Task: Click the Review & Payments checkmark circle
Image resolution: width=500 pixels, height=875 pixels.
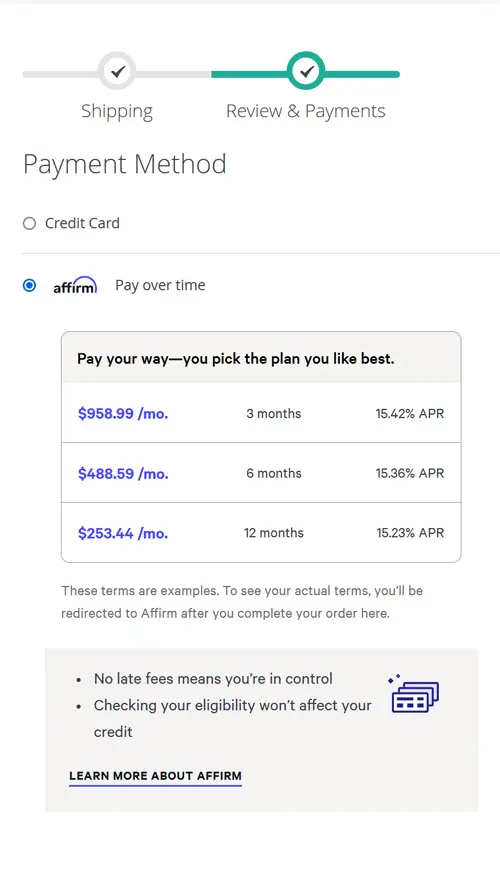Action: [306, 71]
